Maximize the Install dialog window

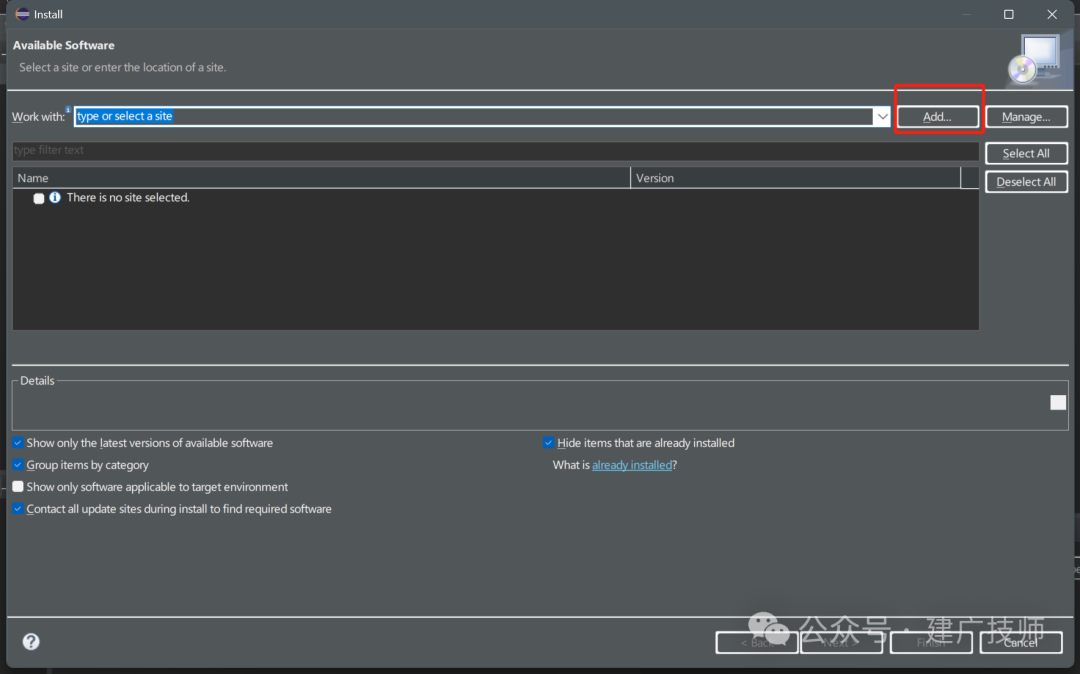(1008, 14)
